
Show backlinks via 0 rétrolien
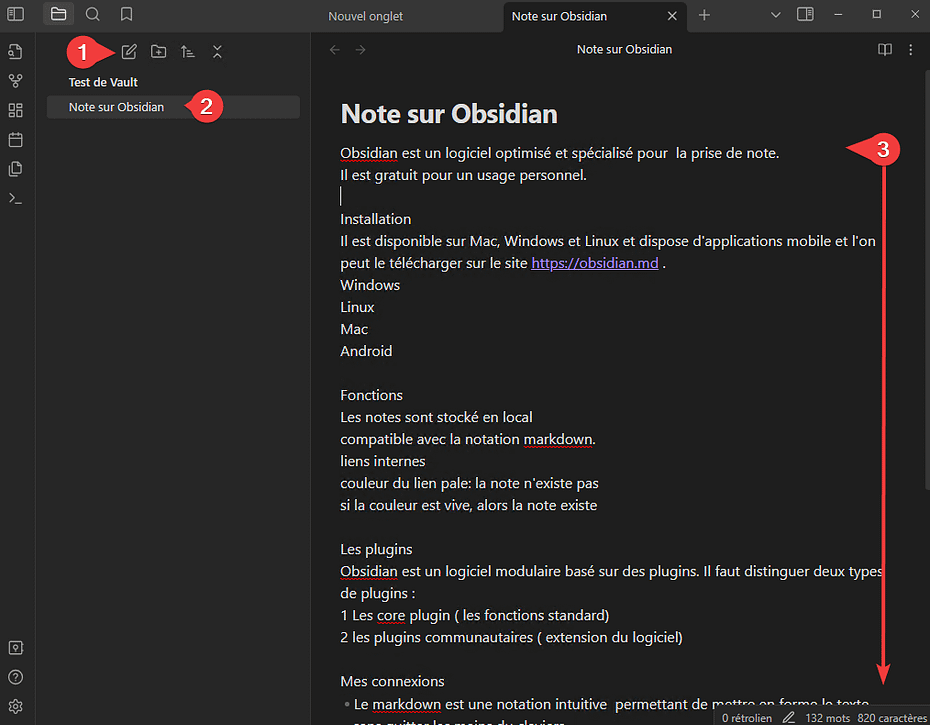click(x=746, y=717)
